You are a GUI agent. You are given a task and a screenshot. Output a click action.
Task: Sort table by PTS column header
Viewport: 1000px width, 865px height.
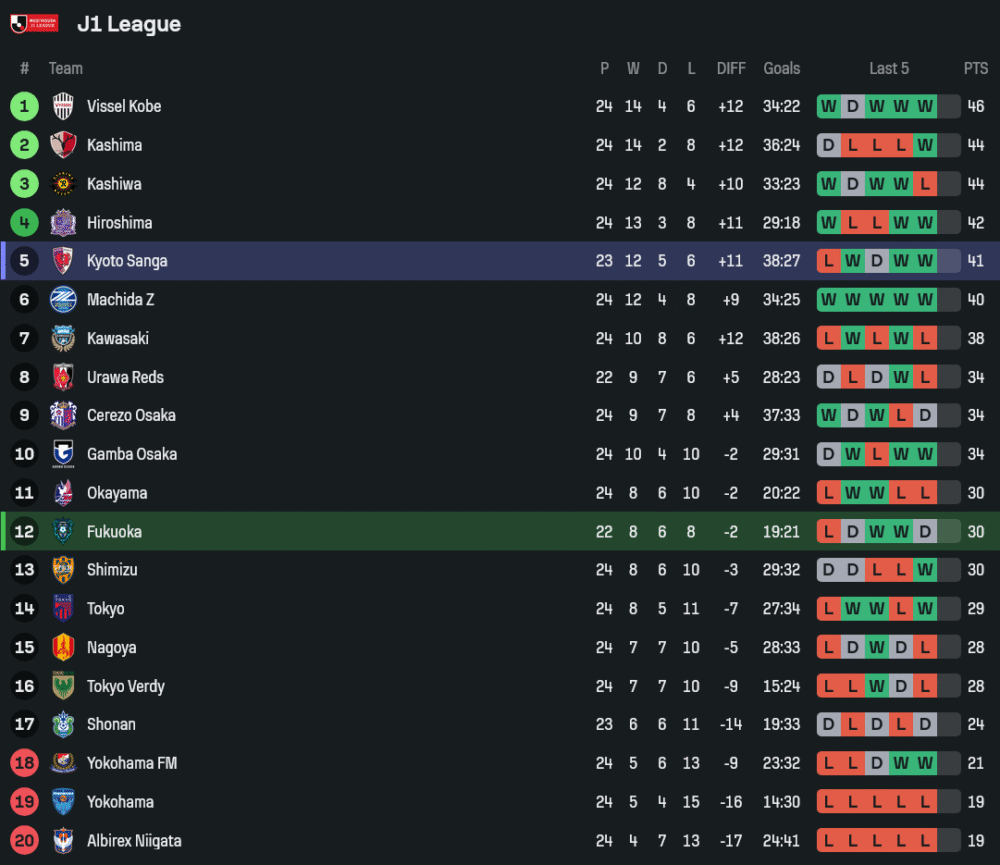975,68
